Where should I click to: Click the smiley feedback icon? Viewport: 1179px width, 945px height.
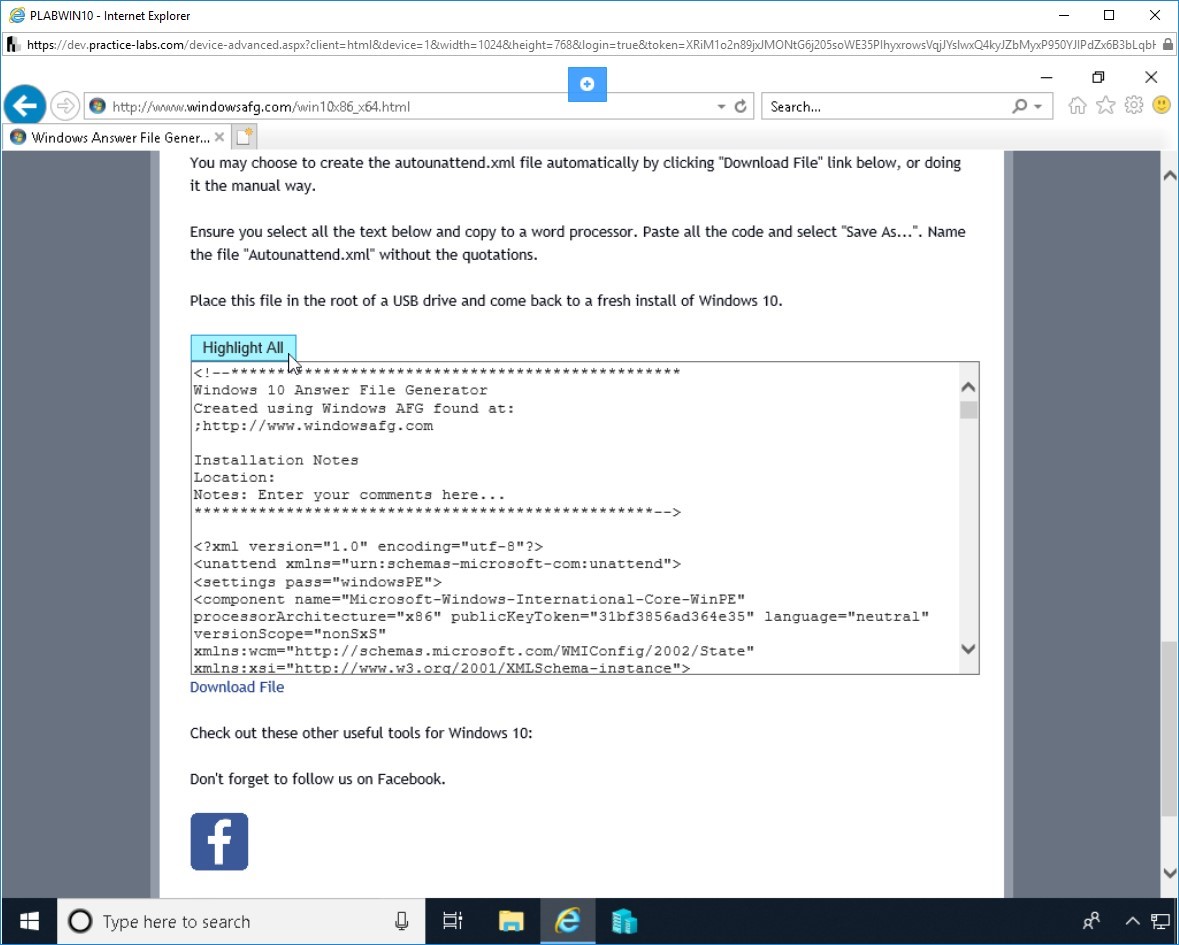[x=1161, y=105]
